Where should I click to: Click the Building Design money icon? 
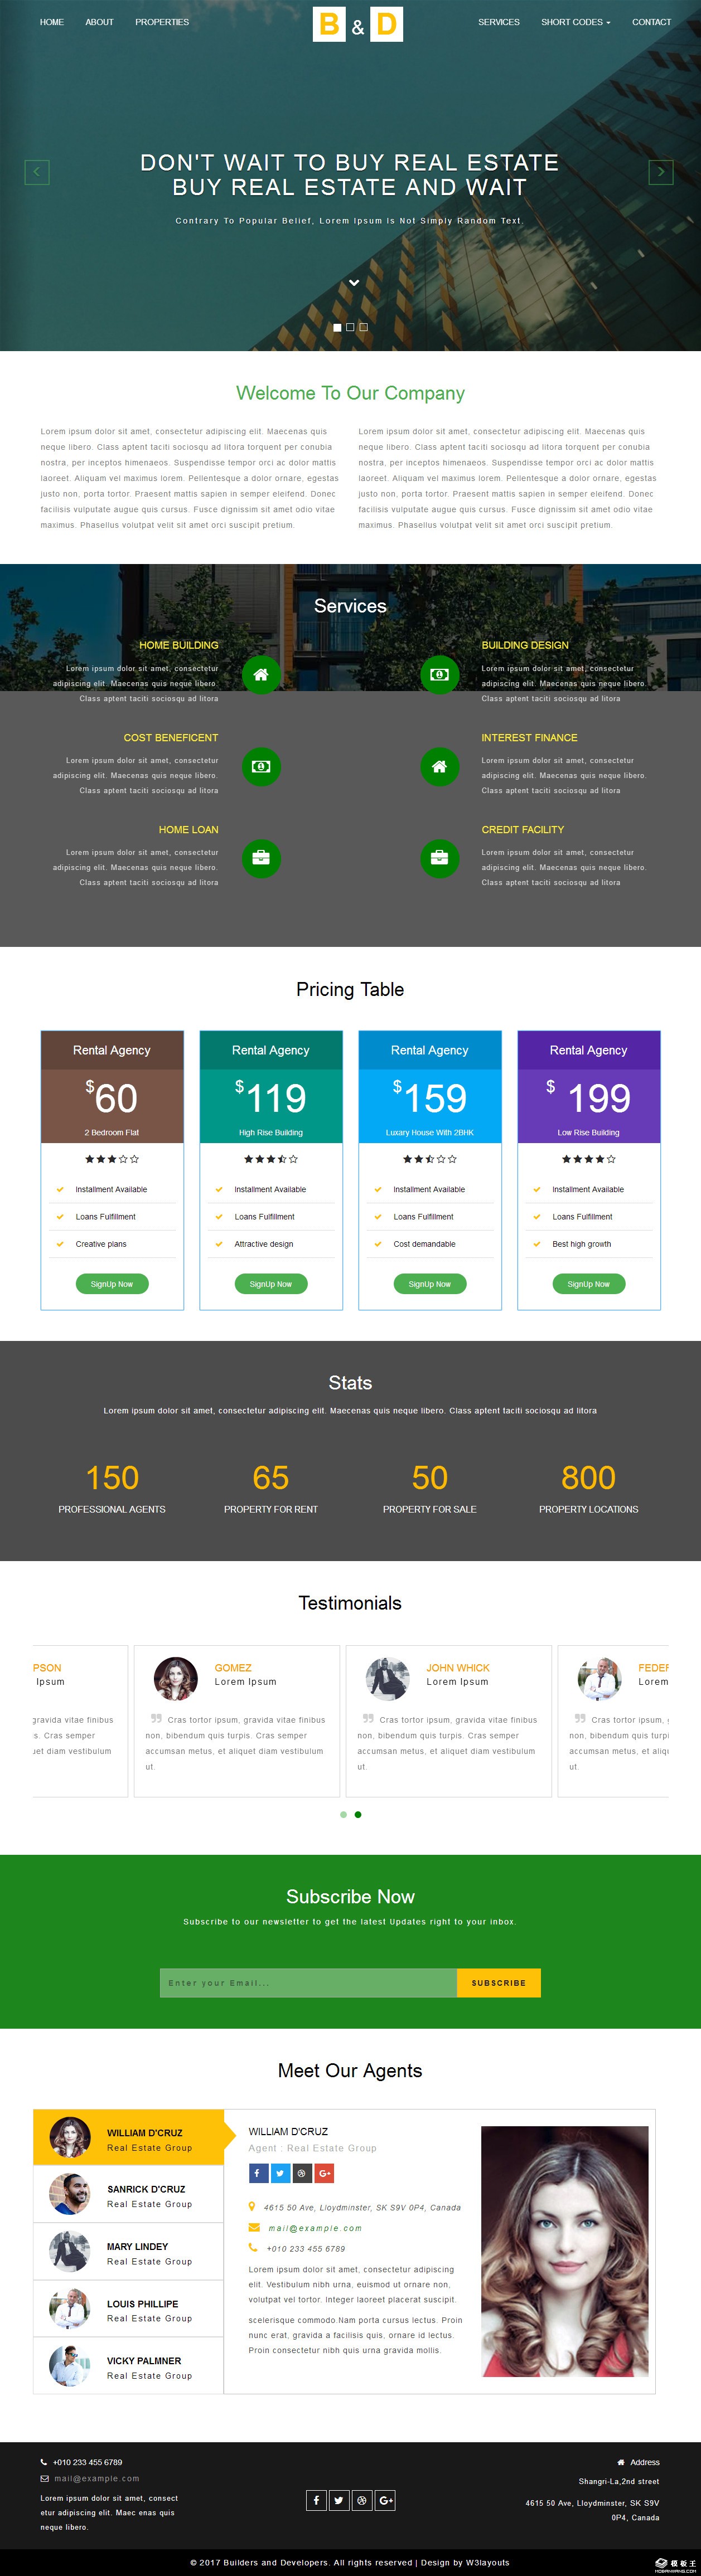coord(439,674)
